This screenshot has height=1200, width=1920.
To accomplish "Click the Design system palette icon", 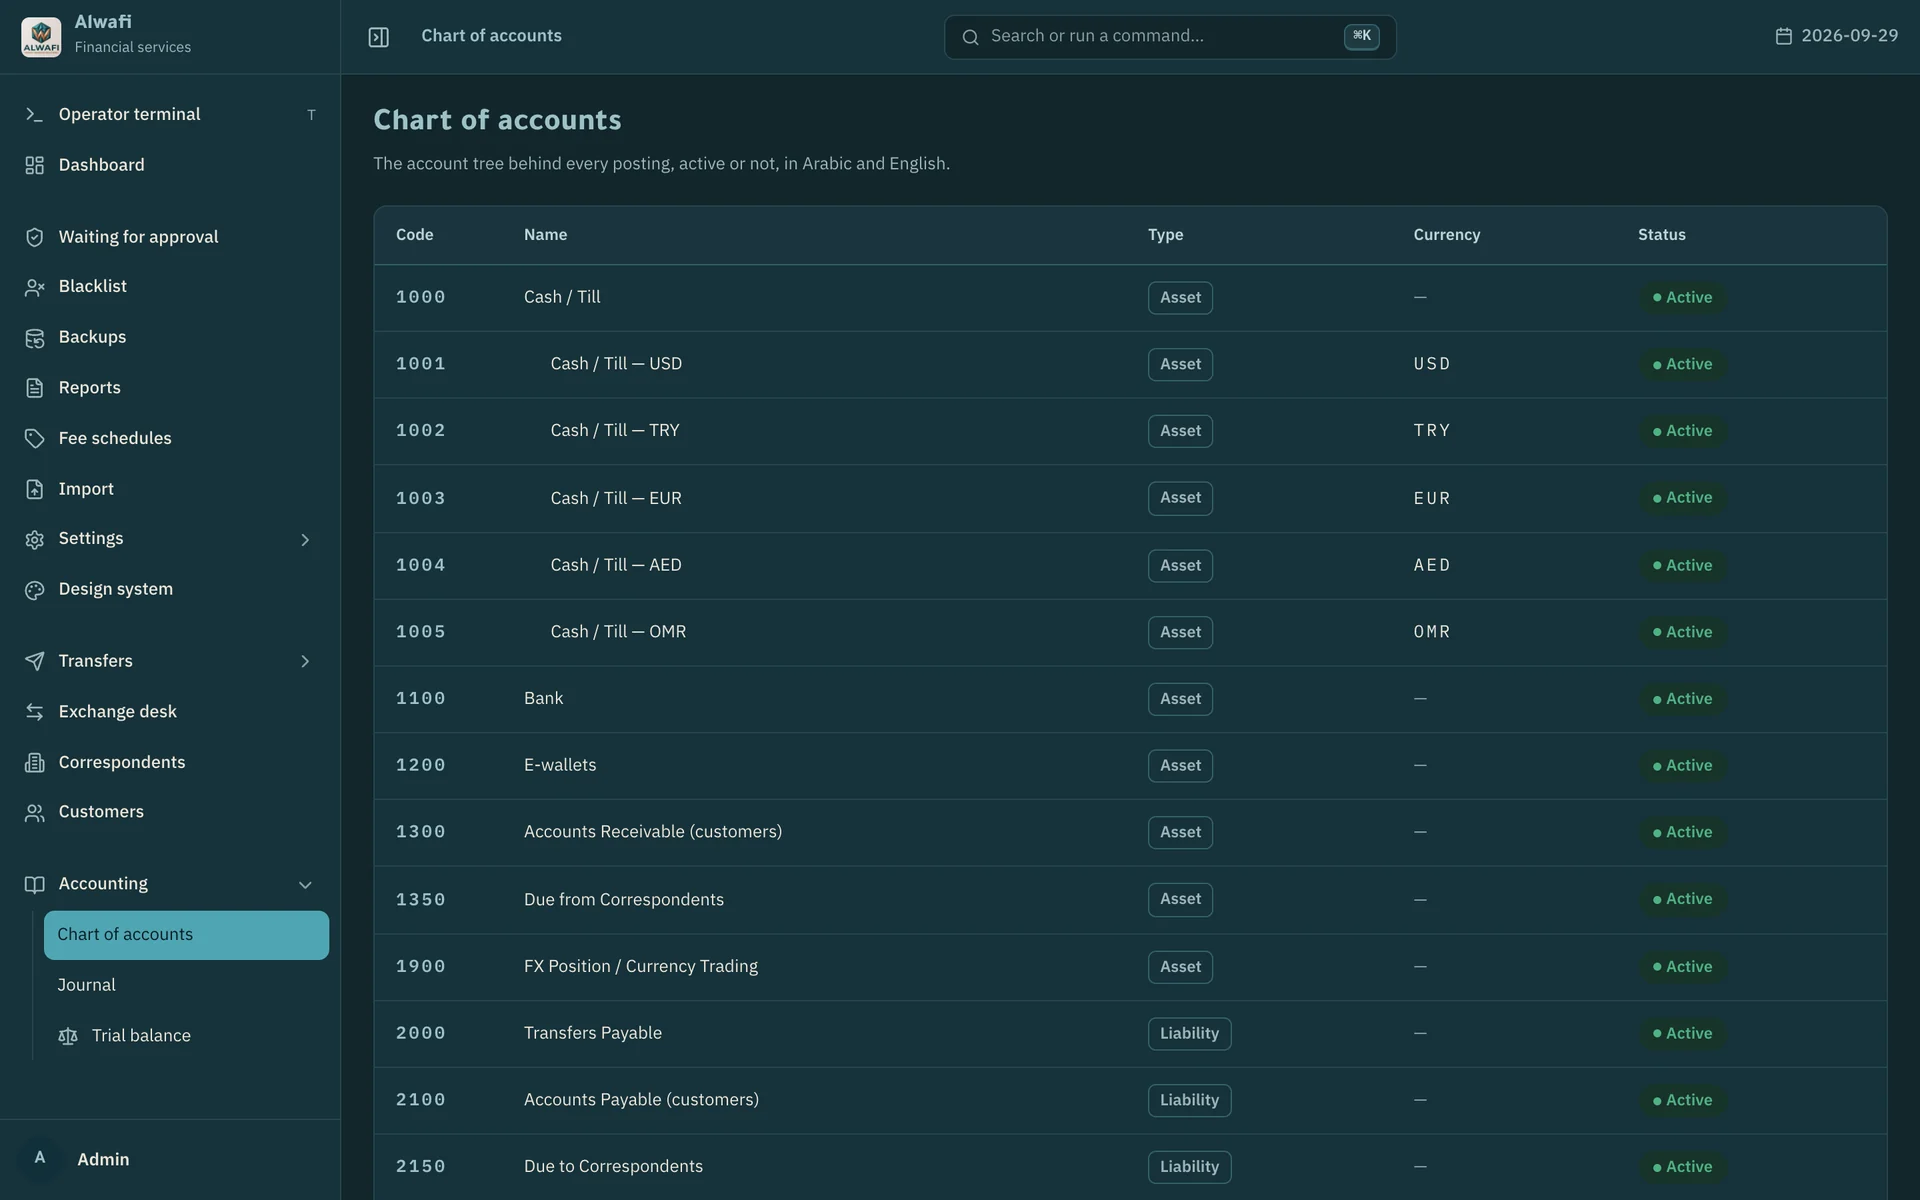I will click(x=35, y=590).
